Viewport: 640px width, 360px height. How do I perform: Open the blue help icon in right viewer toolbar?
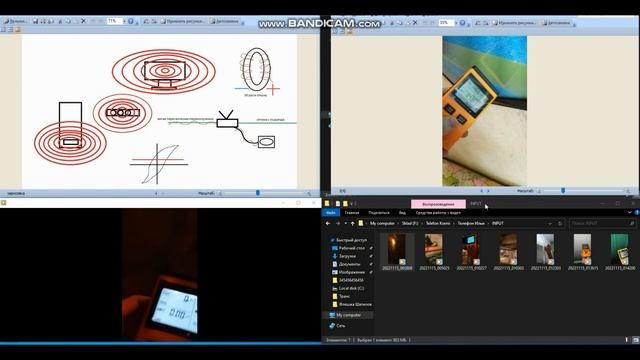[462, 23]
